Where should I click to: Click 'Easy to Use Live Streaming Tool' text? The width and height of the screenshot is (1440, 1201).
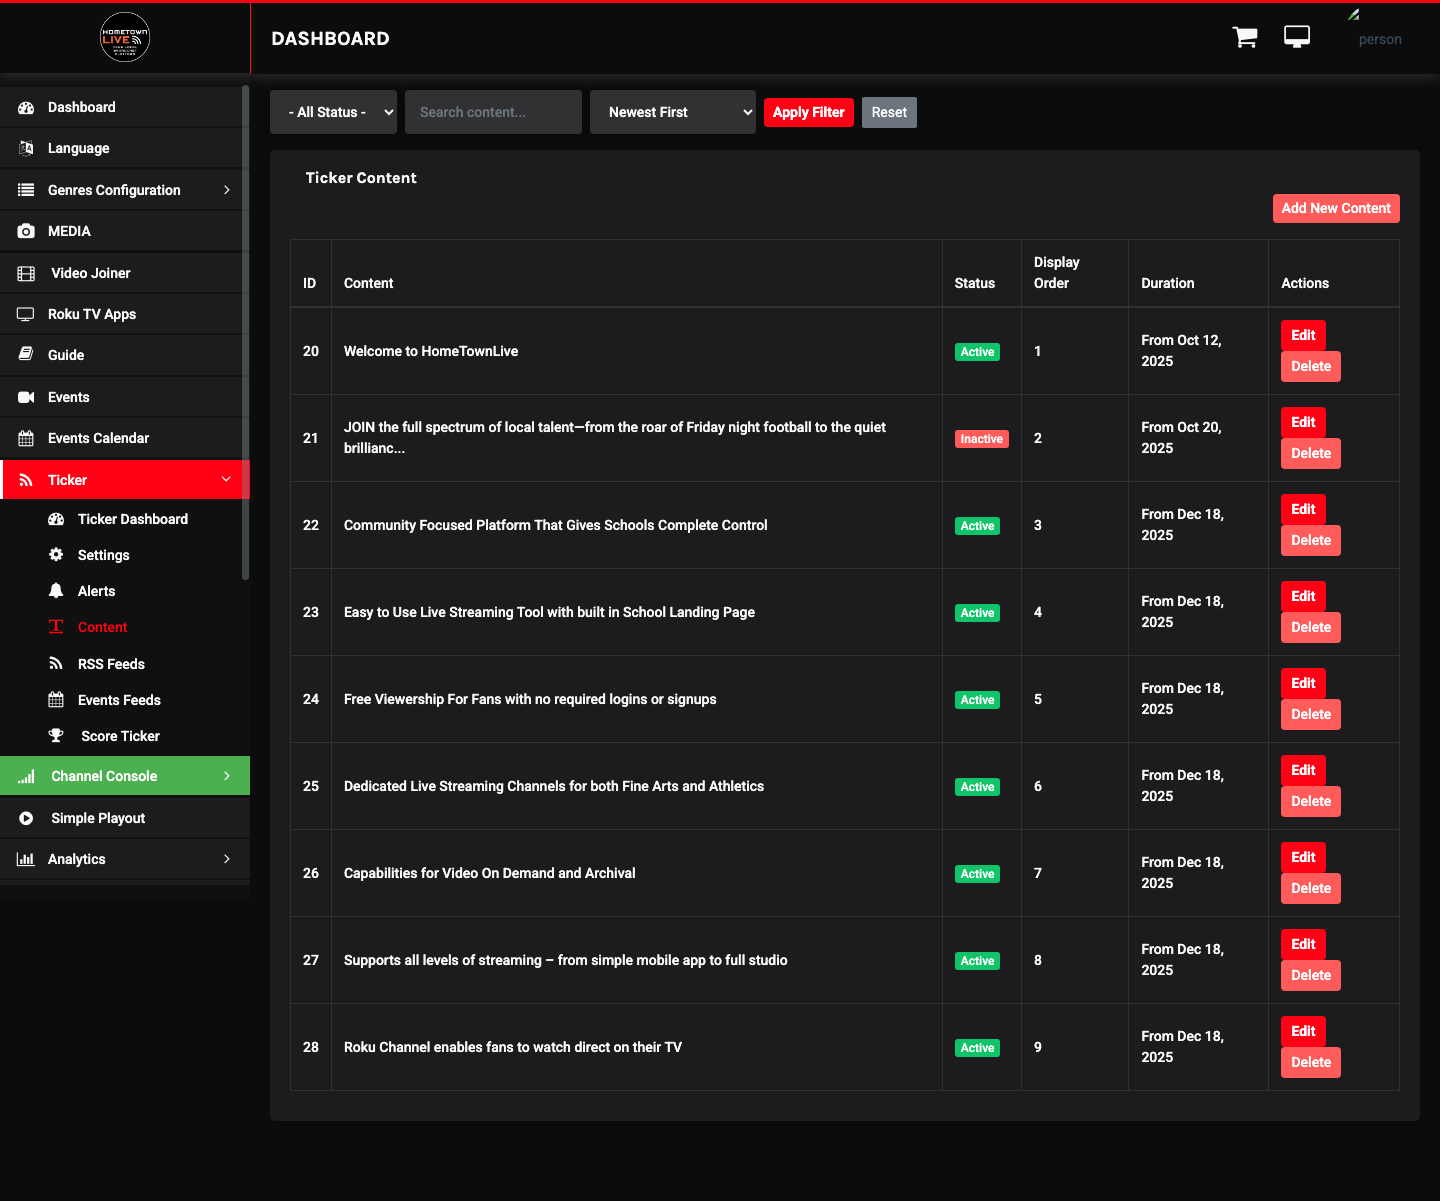click(x=549, y=612)
